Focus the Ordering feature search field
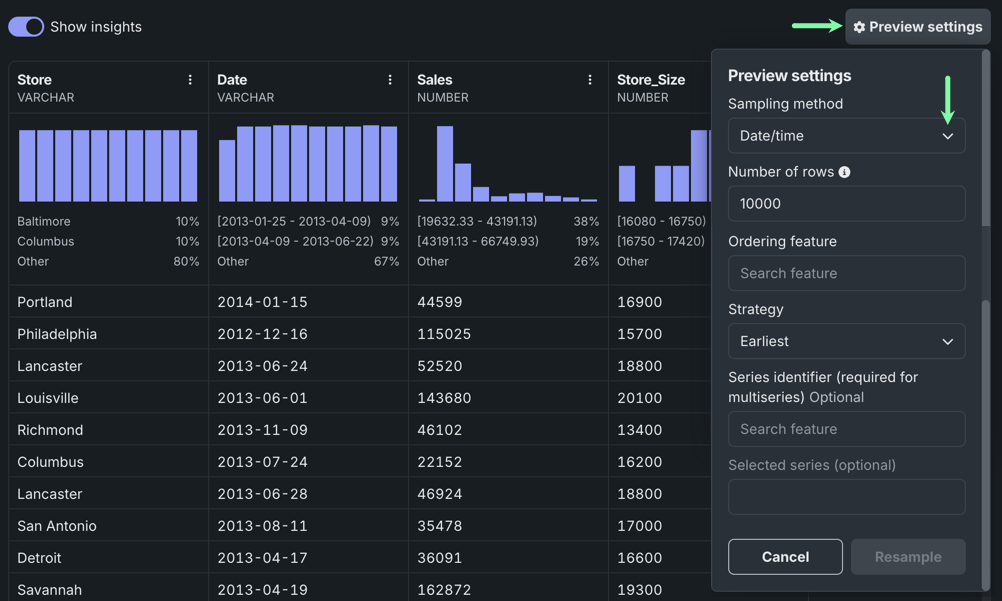 coord(846,273)
